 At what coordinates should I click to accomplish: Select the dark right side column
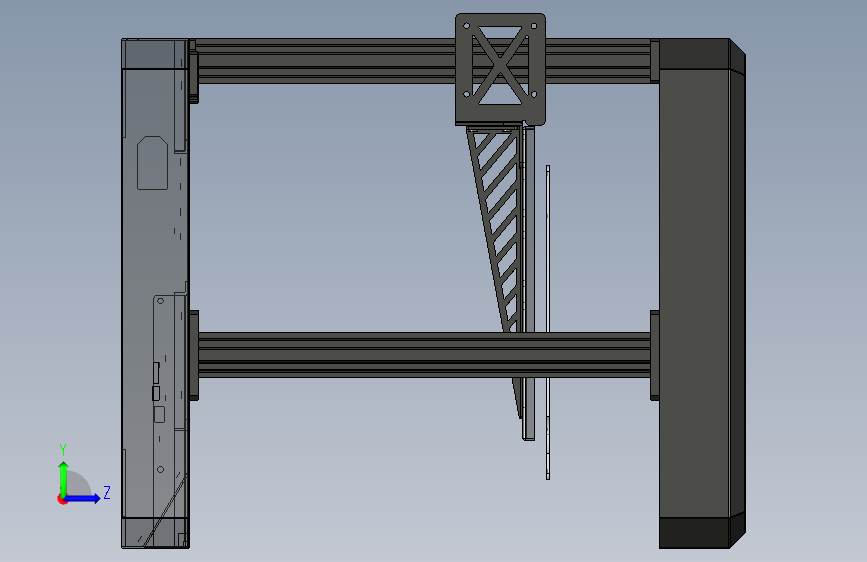[702, 293]
